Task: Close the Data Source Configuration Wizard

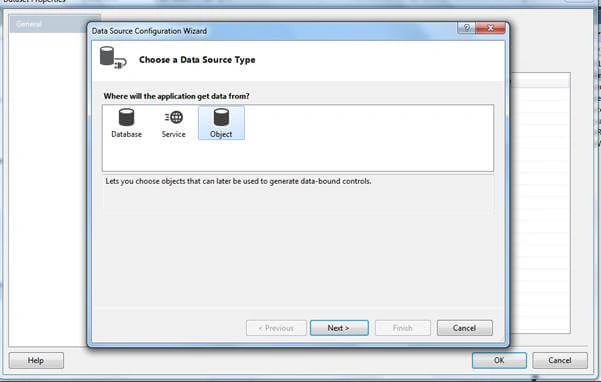Action: pos(490,28)
